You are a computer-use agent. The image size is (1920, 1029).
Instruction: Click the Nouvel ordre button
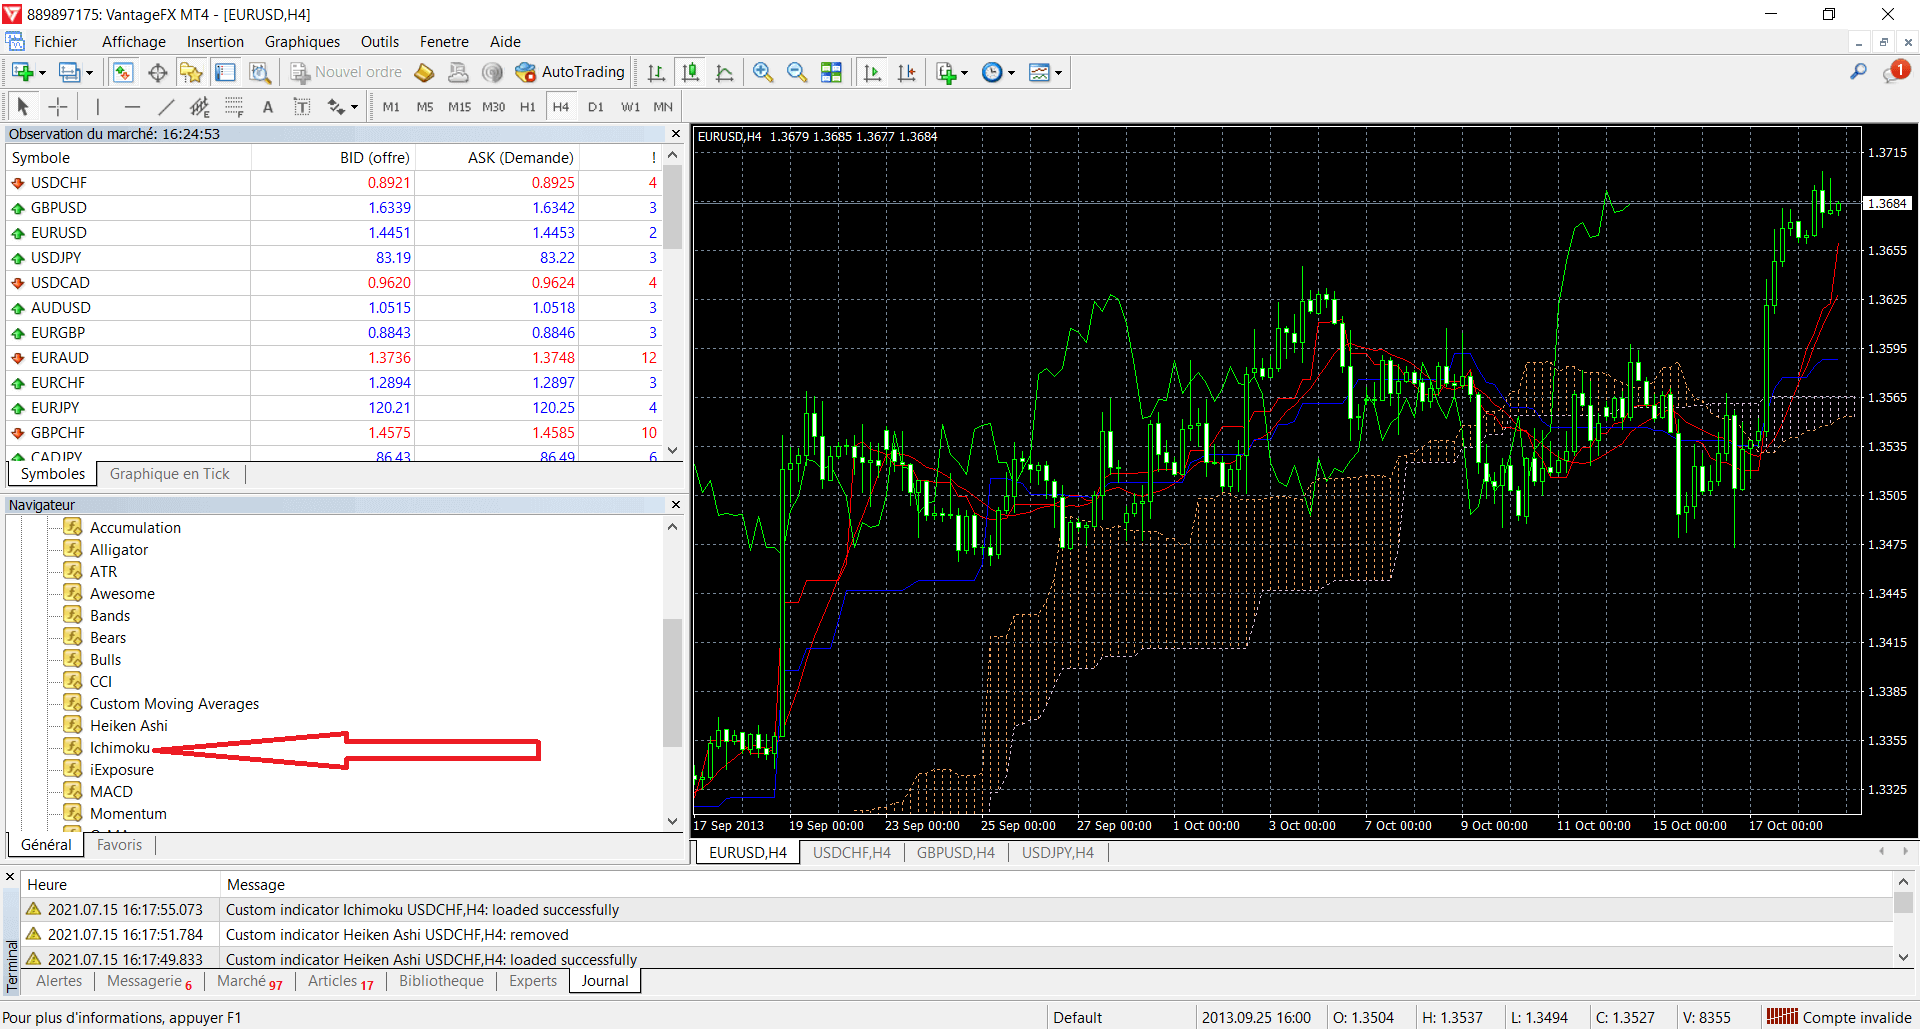[x=346, y=72]
